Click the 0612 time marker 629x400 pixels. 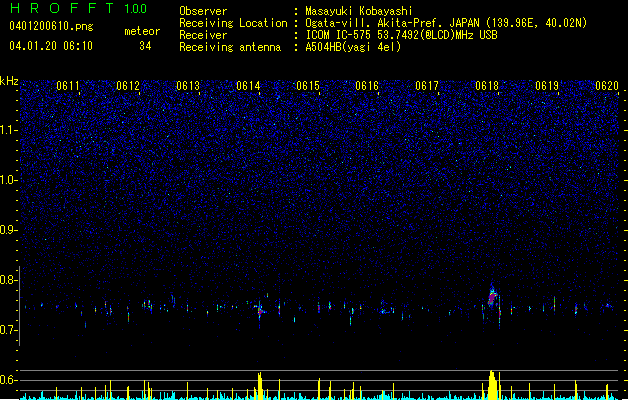click(x=128, y=86)
